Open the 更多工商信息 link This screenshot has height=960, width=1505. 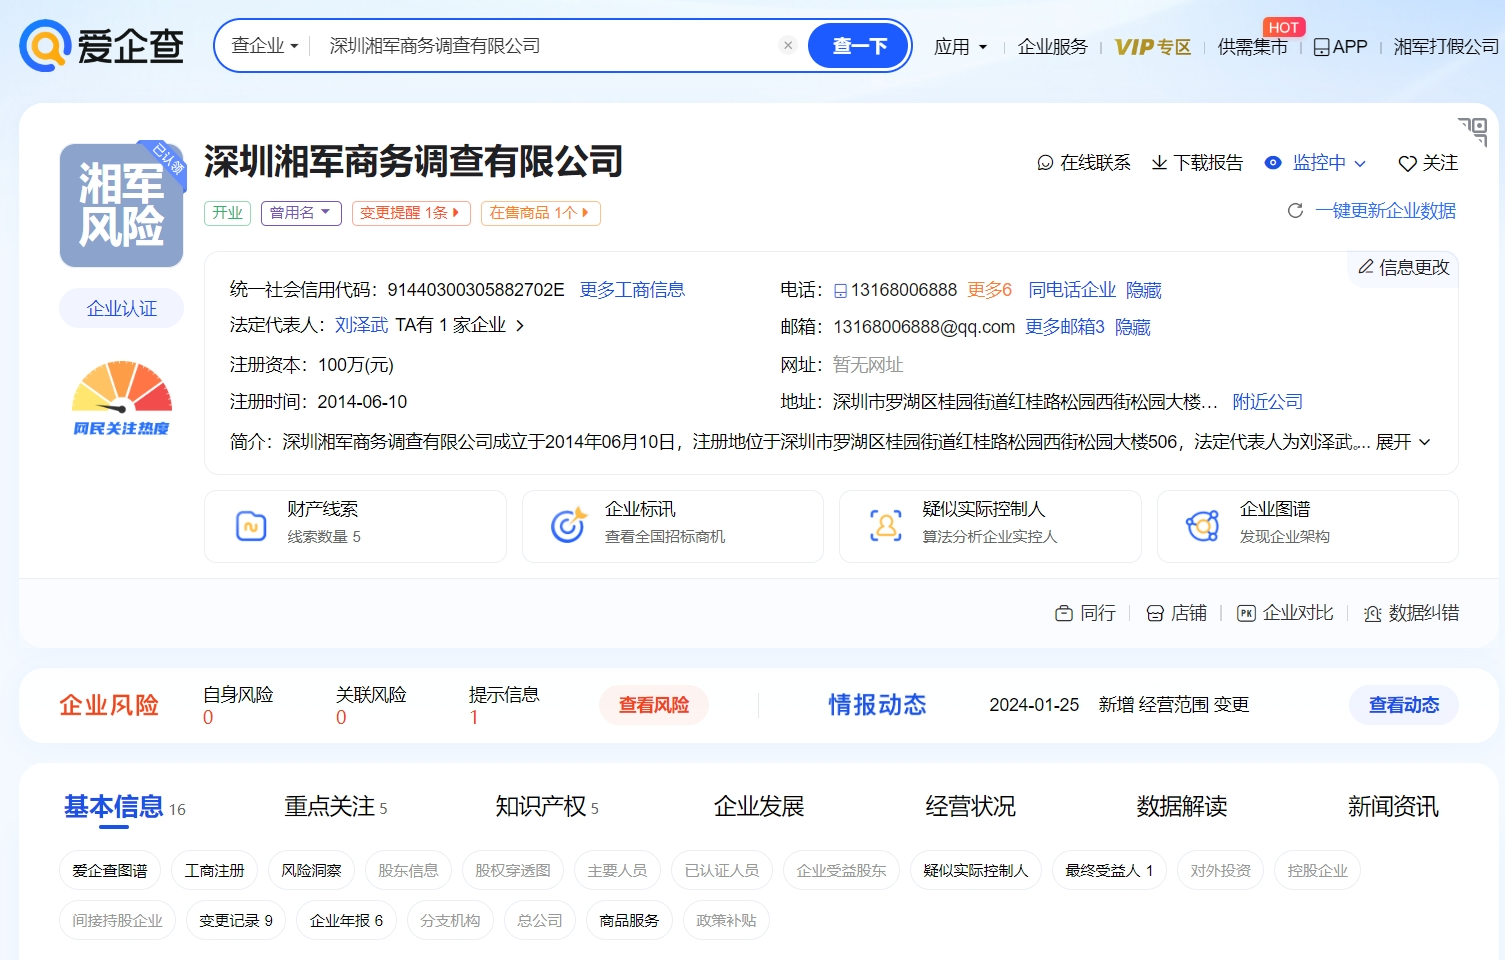pyautogui.click(x=632, y=290)
